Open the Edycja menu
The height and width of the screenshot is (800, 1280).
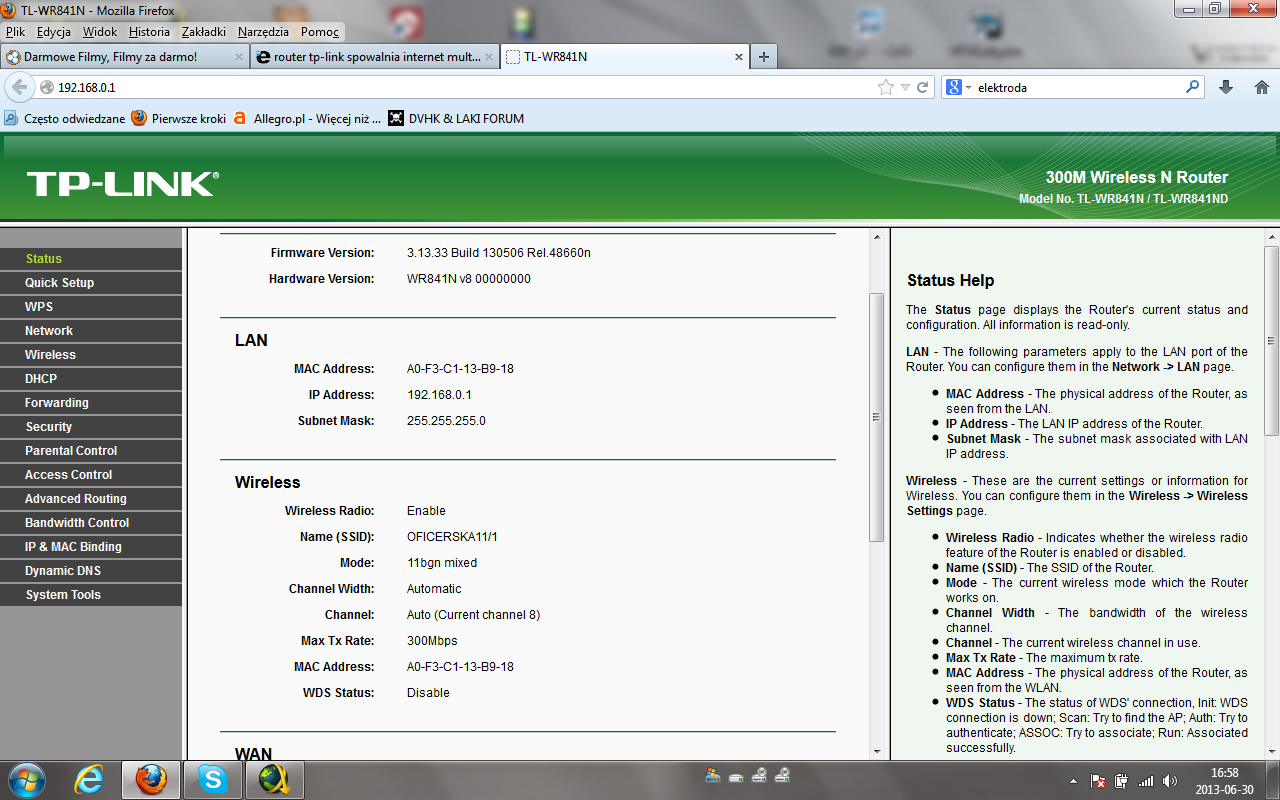(x=54, y=32)
